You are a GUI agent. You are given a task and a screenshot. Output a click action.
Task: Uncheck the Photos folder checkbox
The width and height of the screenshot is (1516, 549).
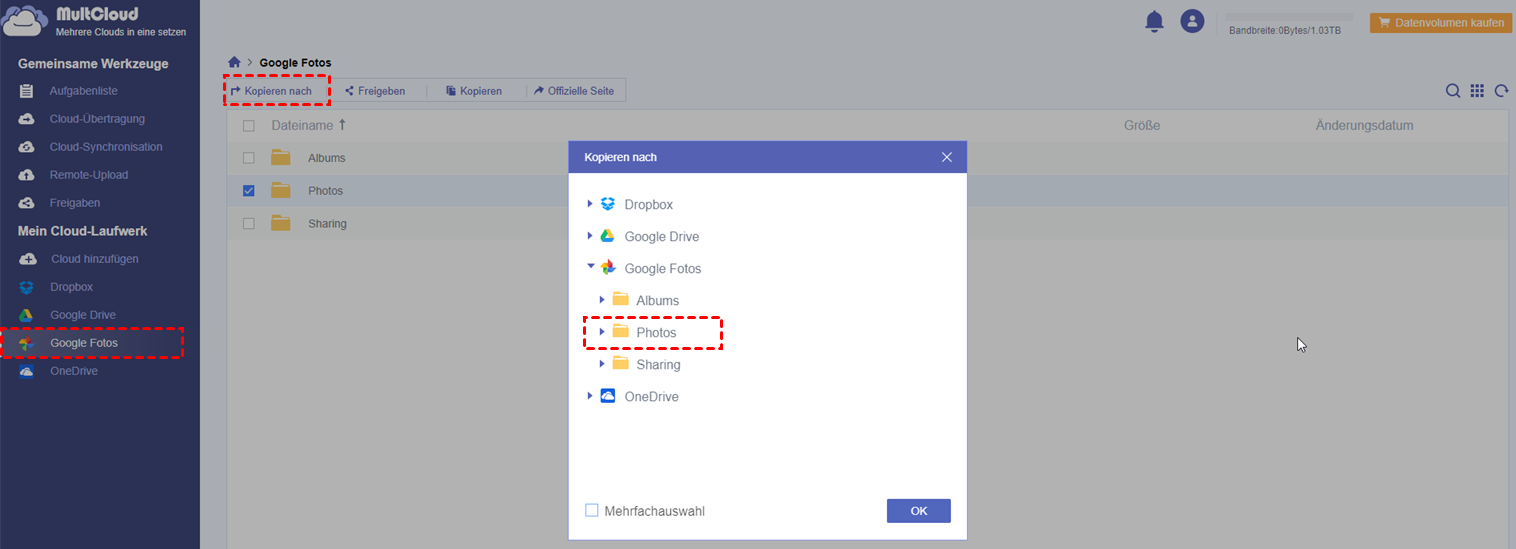click(x=249, y=191)
